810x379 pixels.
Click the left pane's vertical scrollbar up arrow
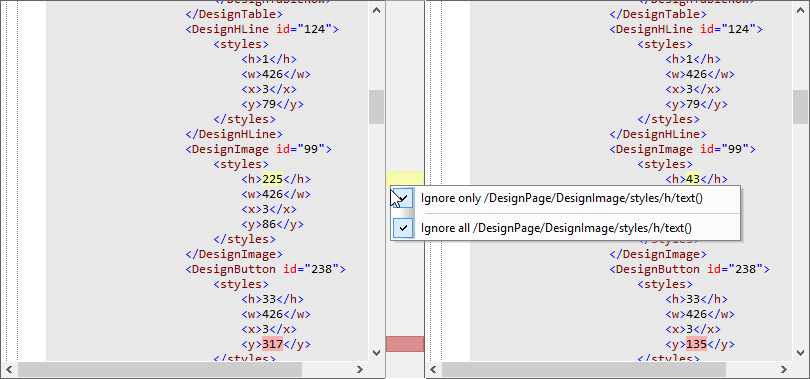coord(376,9)
